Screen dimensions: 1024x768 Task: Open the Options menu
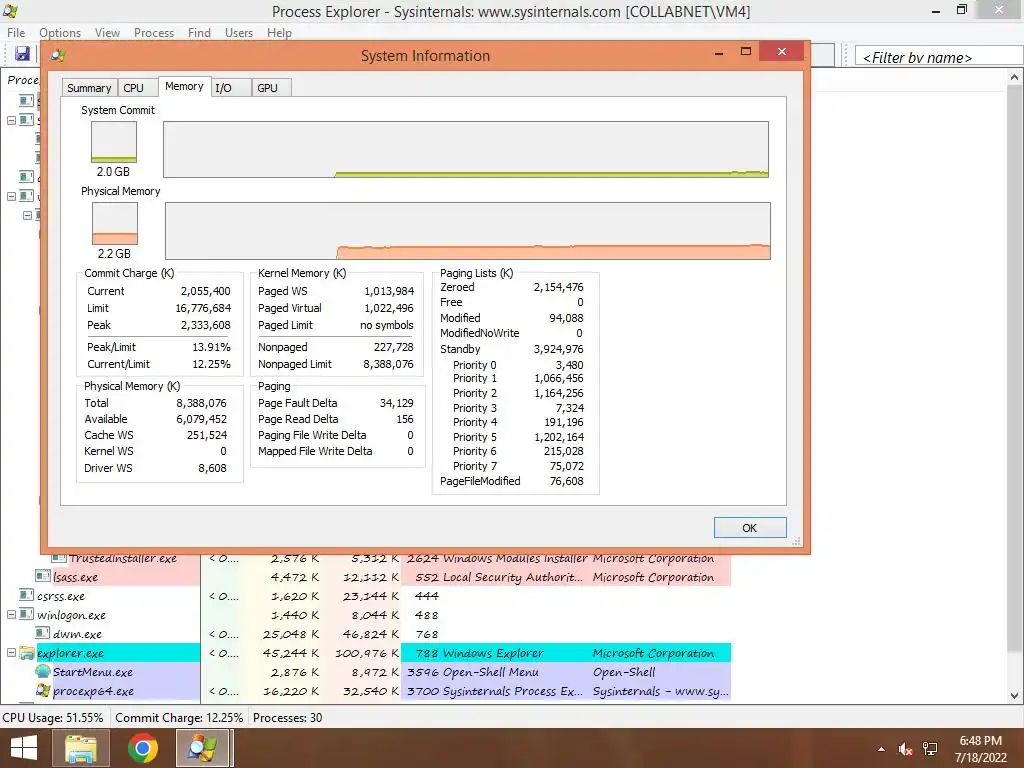pyautogui.click(x=59, y=33)
